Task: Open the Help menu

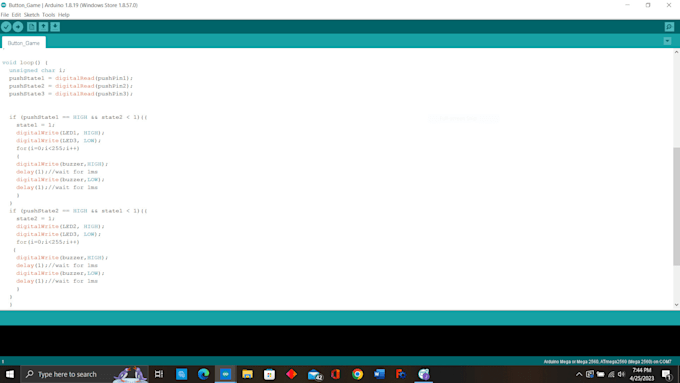Action: point(64,15)
